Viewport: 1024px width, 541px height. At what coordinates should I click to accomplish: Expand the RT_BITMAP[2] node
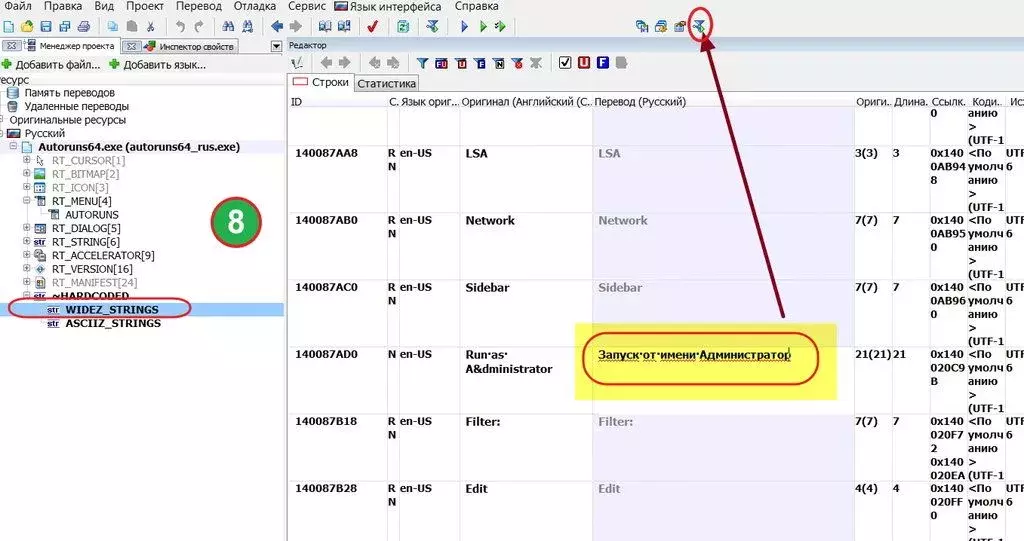point(27,174)
